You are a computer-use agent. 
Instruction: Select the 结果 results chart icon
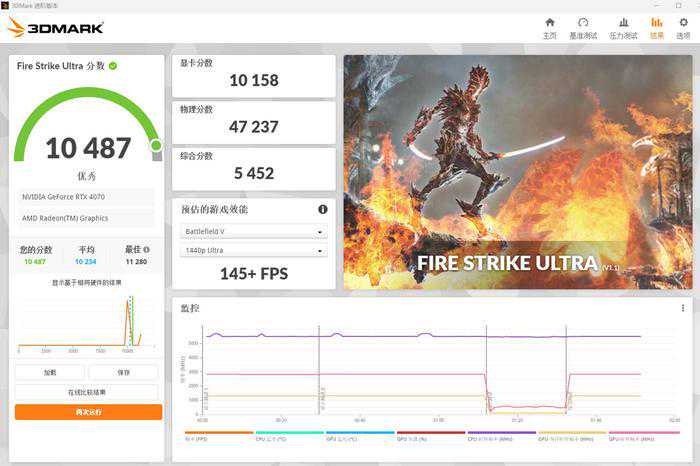(x=656, y=27)
